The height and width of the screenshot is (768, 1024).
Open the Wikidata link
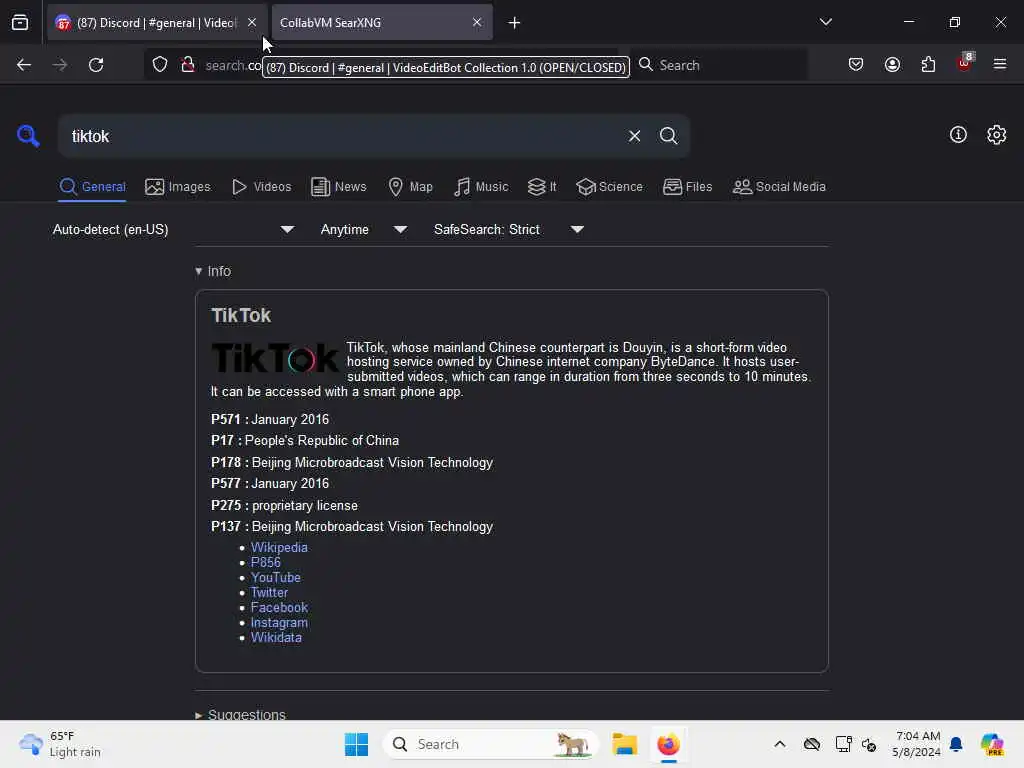[x=276, y=637]
